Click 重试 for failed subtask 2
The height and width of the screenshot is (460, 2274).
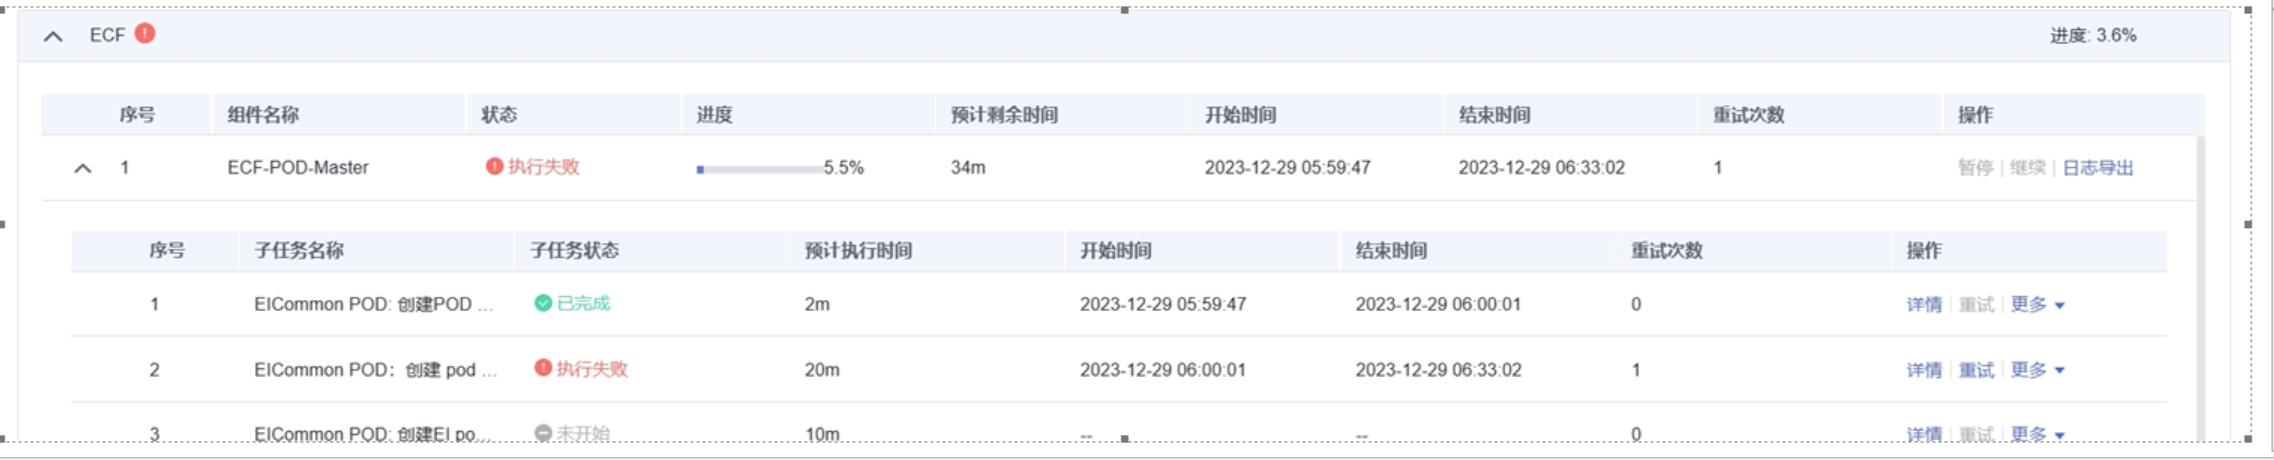tap(1976, 370)
